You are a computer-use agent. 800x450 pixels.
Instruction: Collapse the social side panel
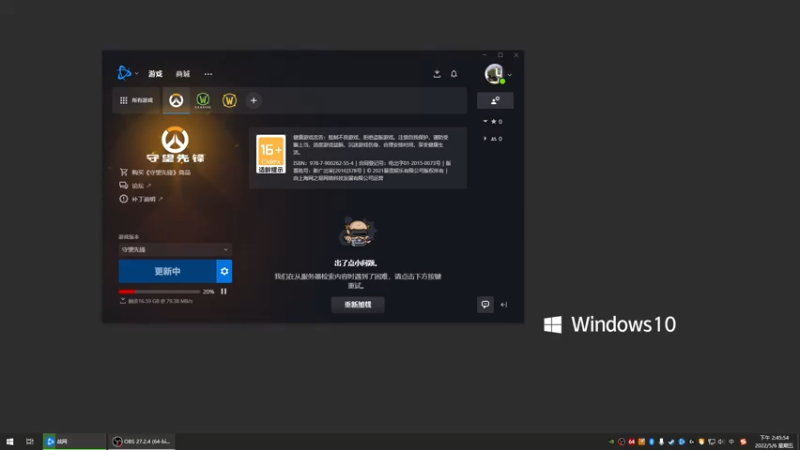pos(504,305)
